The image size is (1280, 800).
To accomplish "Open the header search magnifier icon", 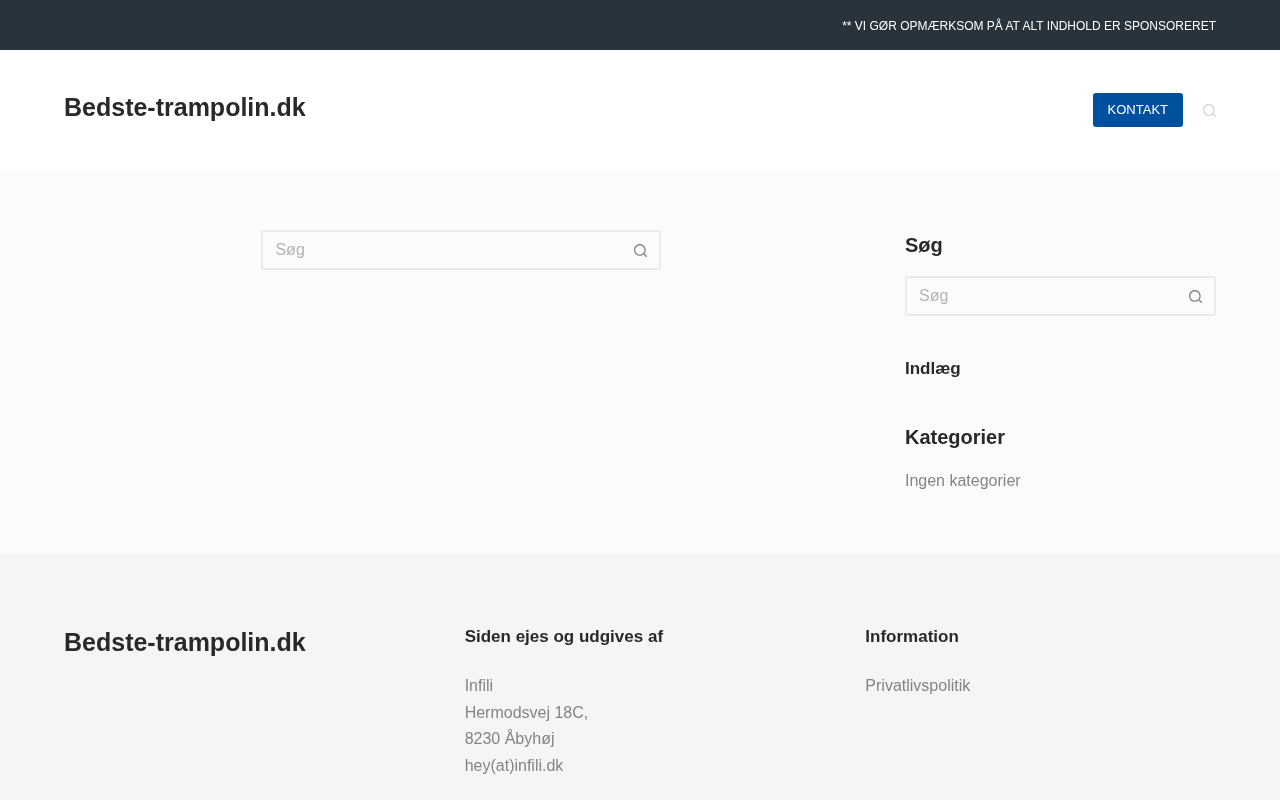I will point(1209,111).
